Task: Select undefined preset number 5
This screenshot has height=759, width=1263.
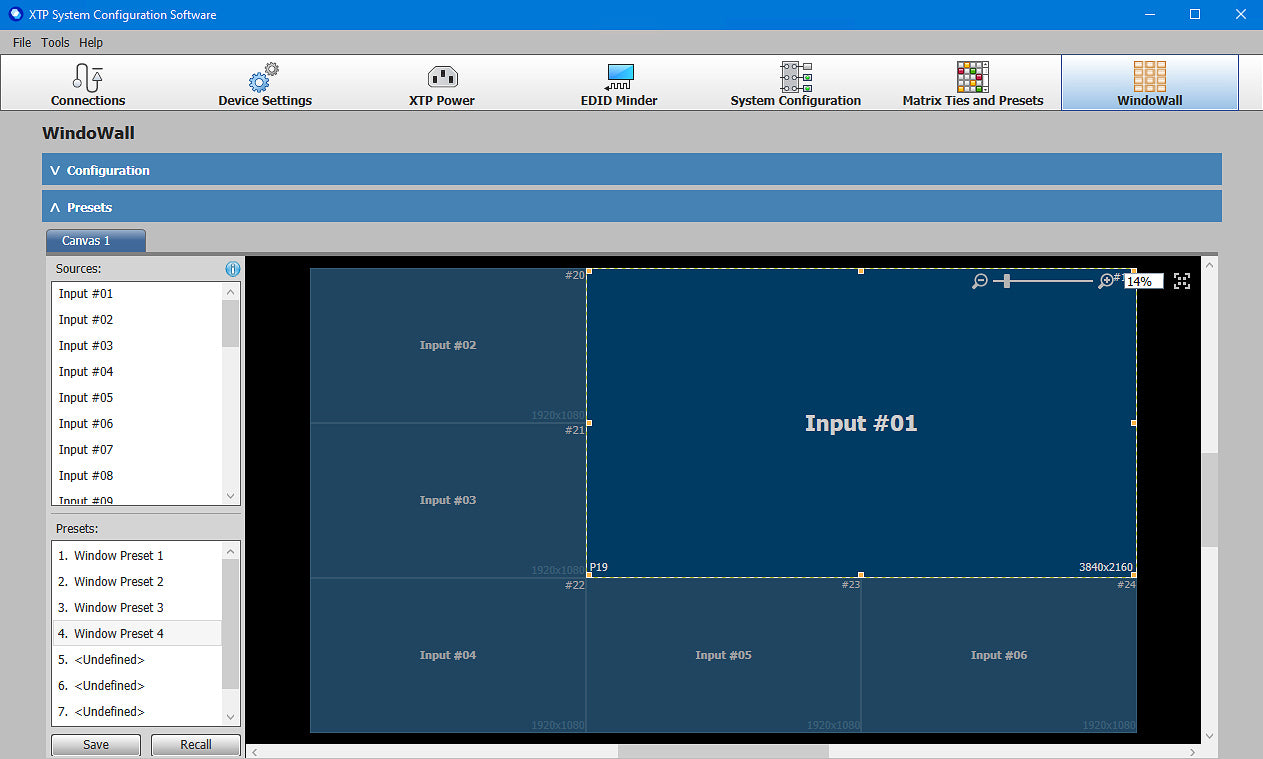Action: [137, 660]
